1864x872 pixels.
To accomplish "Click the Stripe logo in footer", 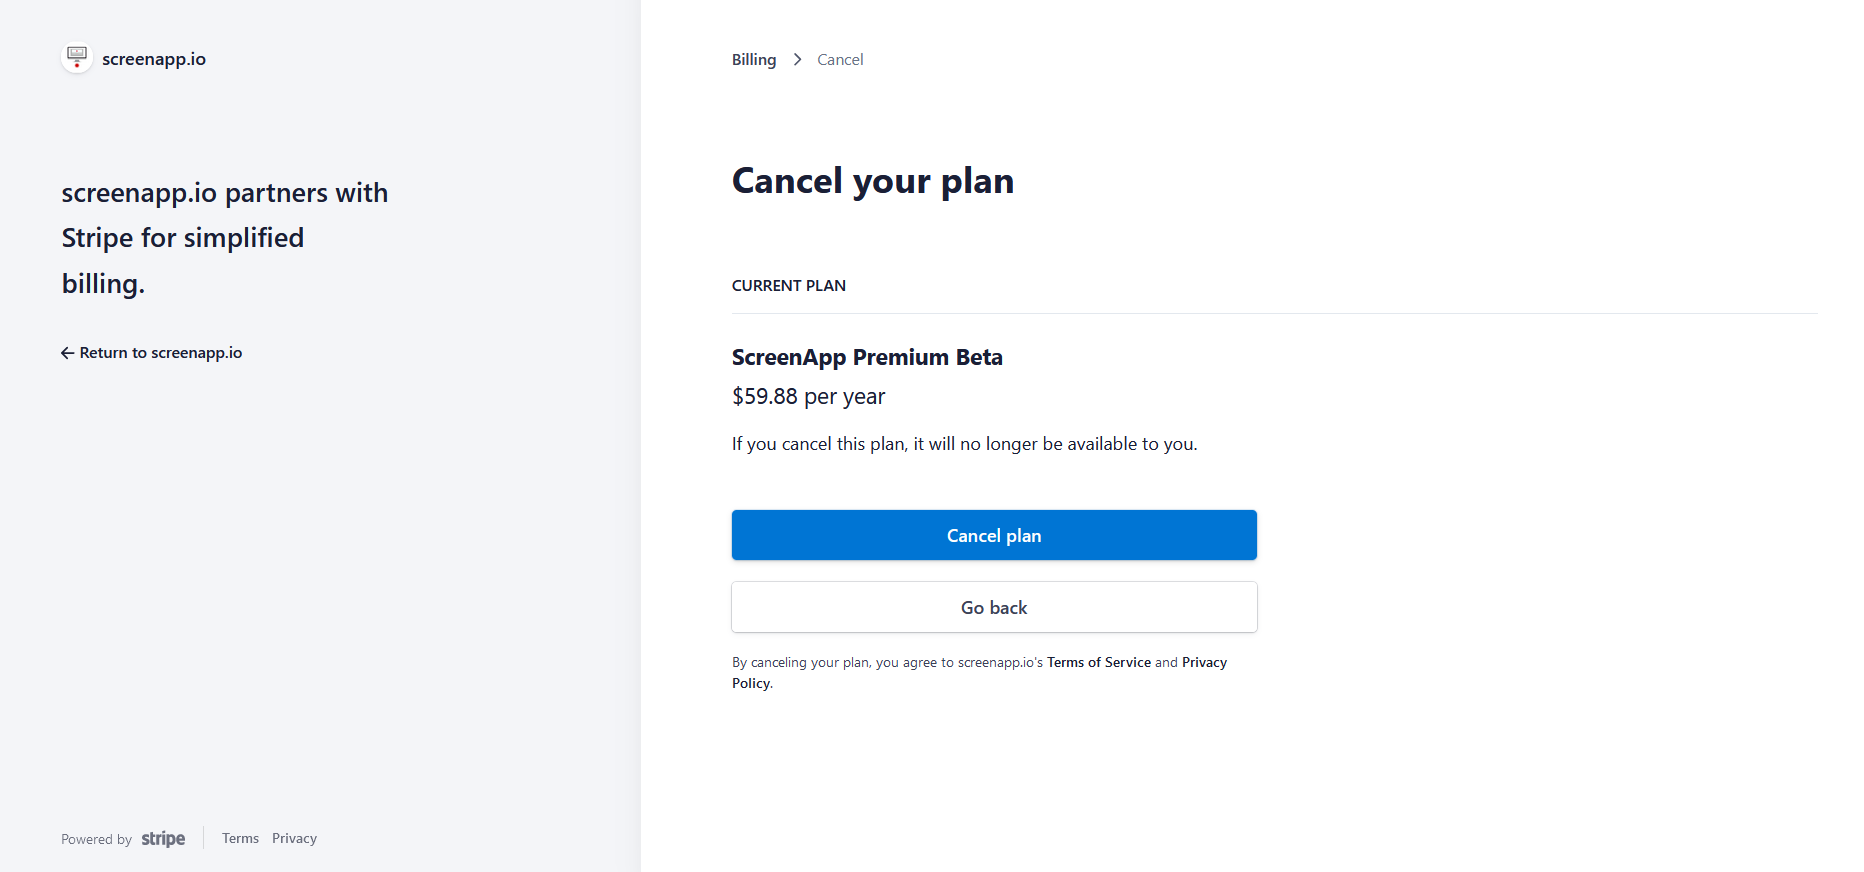I will click(x=163, y=839).
